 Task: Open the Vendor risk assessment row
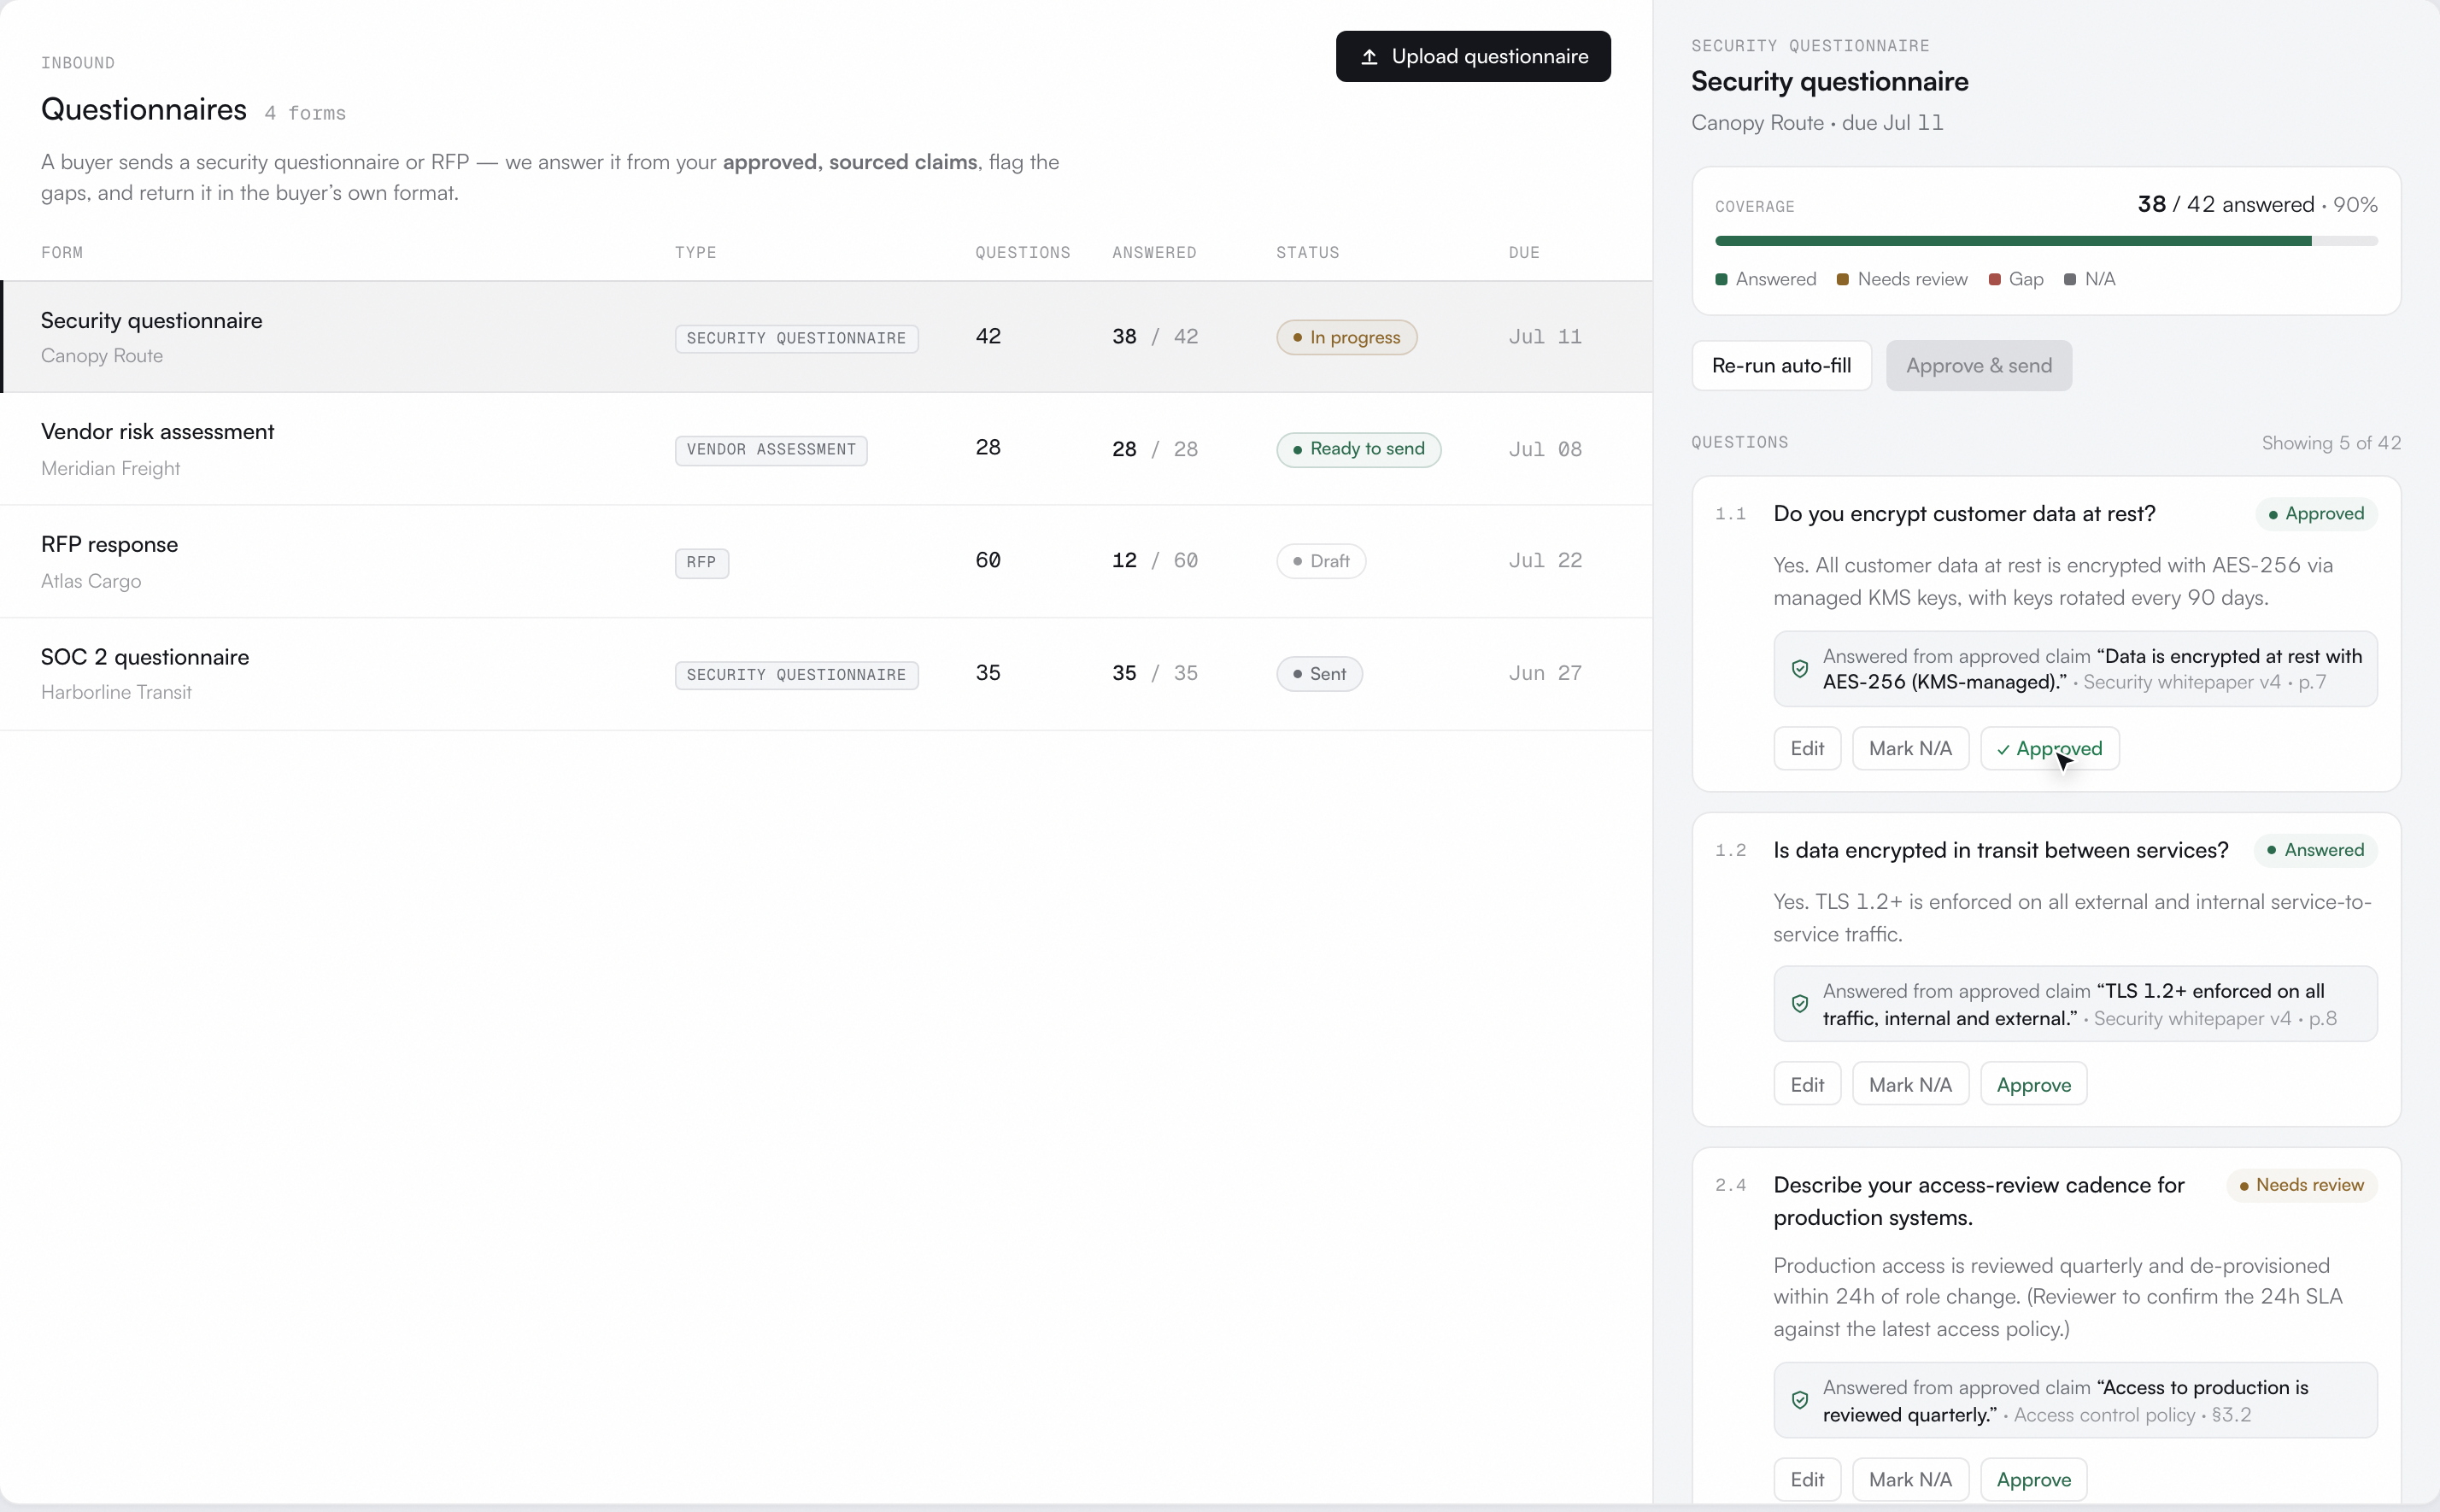pos(826,449)
